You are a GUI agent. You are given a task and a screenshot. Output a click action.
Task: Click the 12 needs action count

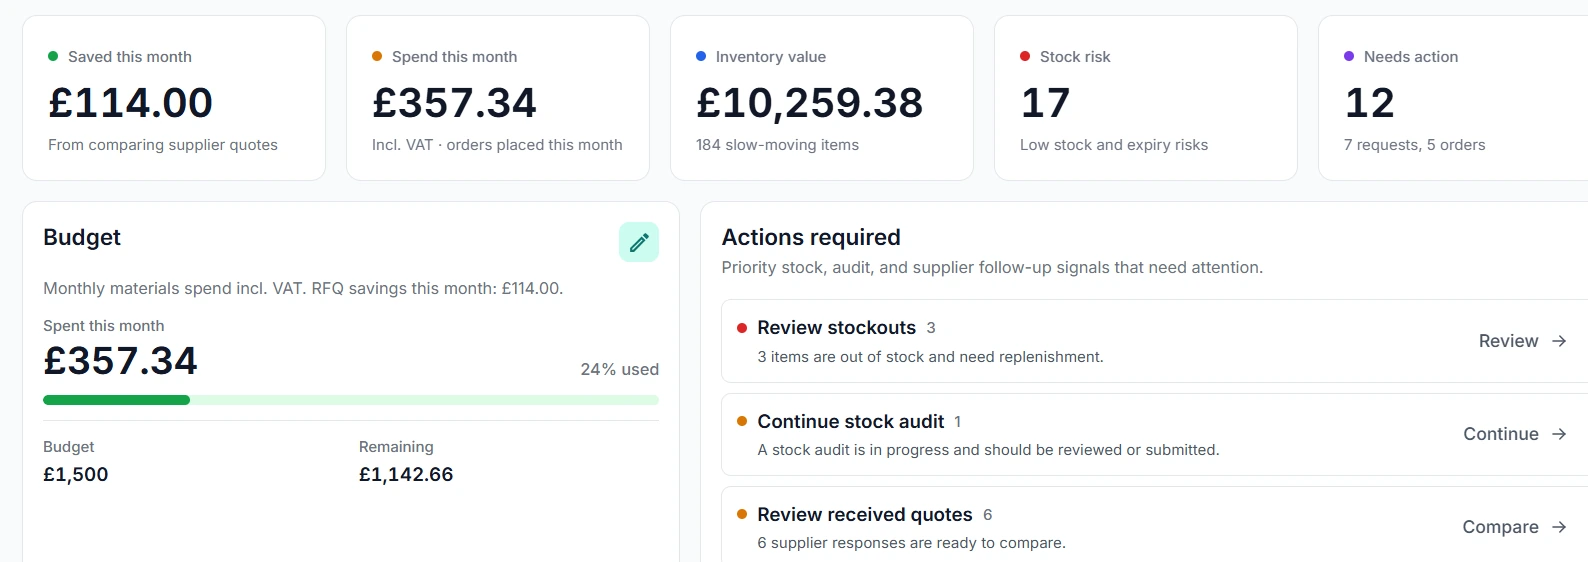click(1370, 102)
